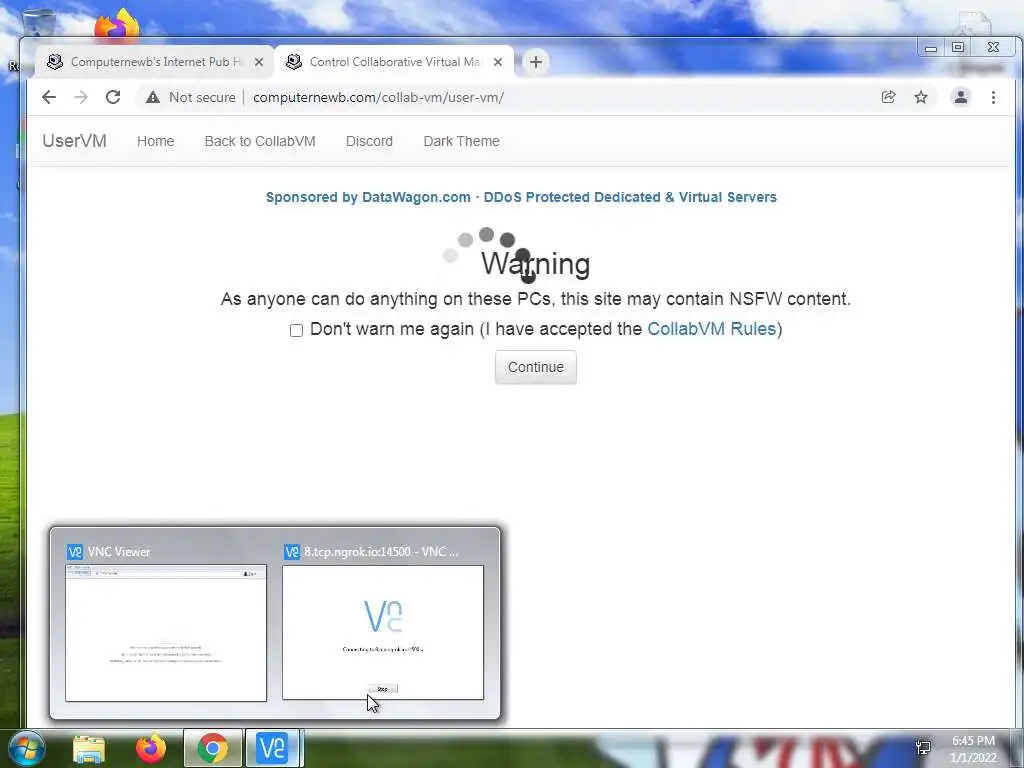Click the VNC Viewer taskbar icon
This screenshot has height=768, width=1024.
click(x=272, y=748)
